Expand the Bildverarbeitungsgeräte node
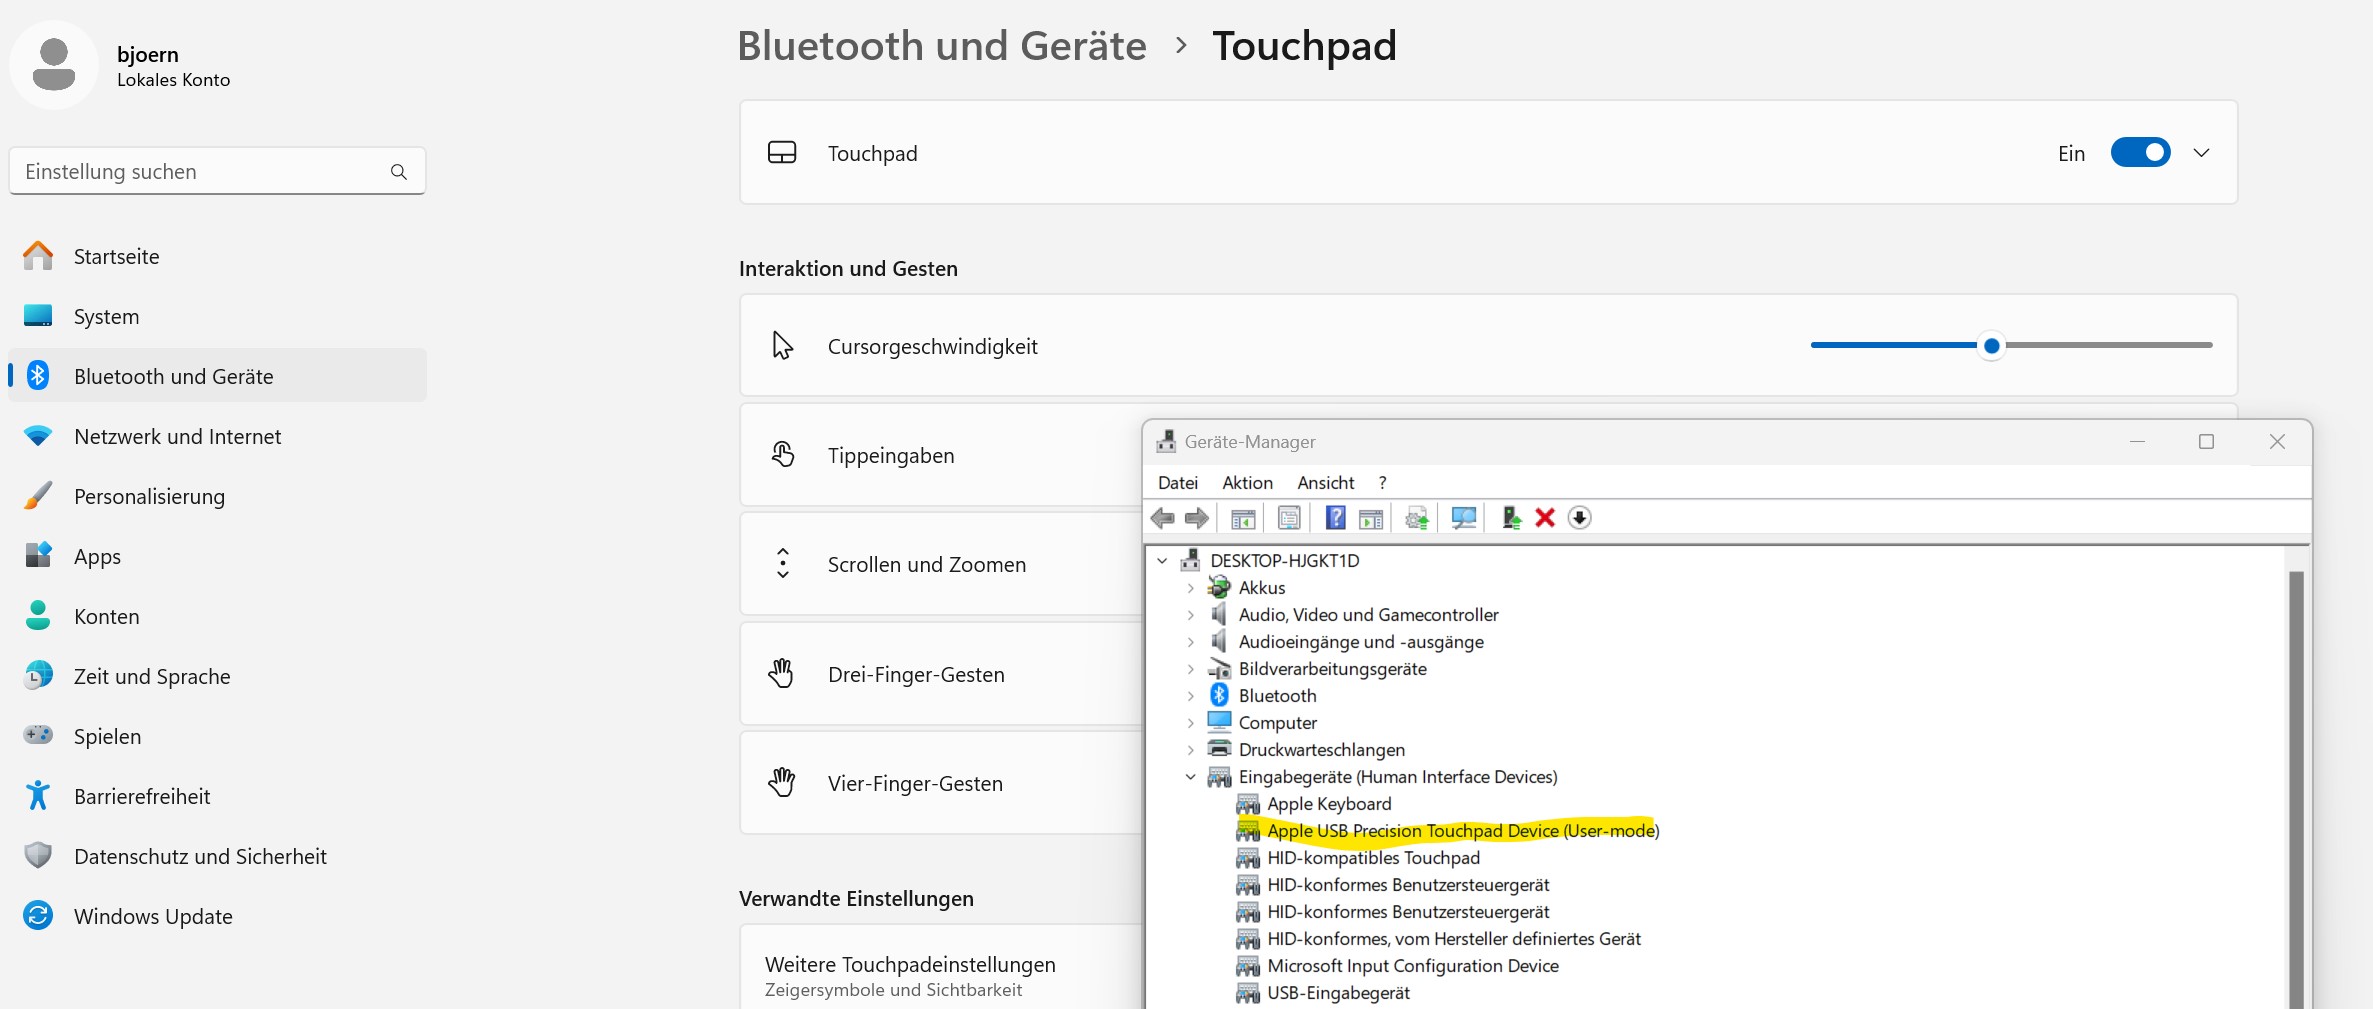The width and height of the screenshot is (2373, 1009). tap(1190, 669)
